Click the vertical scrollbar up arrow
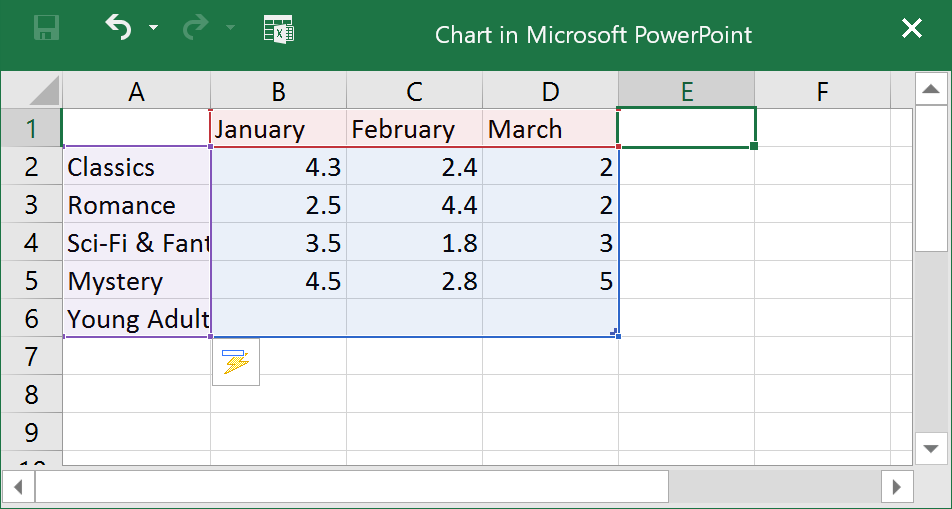Image resolution: width=952 pixels, height=509 pixels. point(931,89)
